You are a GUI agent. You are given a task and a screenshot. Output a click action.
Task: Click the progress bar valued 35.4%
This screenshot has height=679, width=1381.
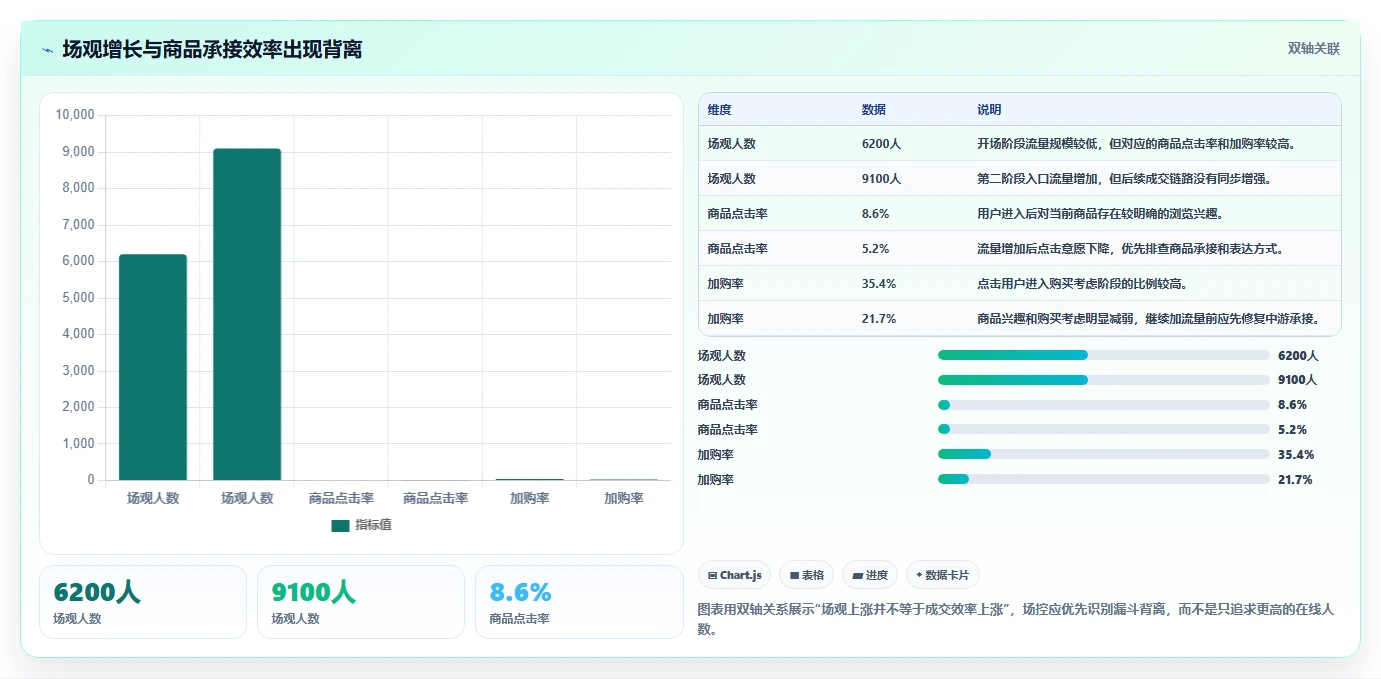(x=1104, y=454)
